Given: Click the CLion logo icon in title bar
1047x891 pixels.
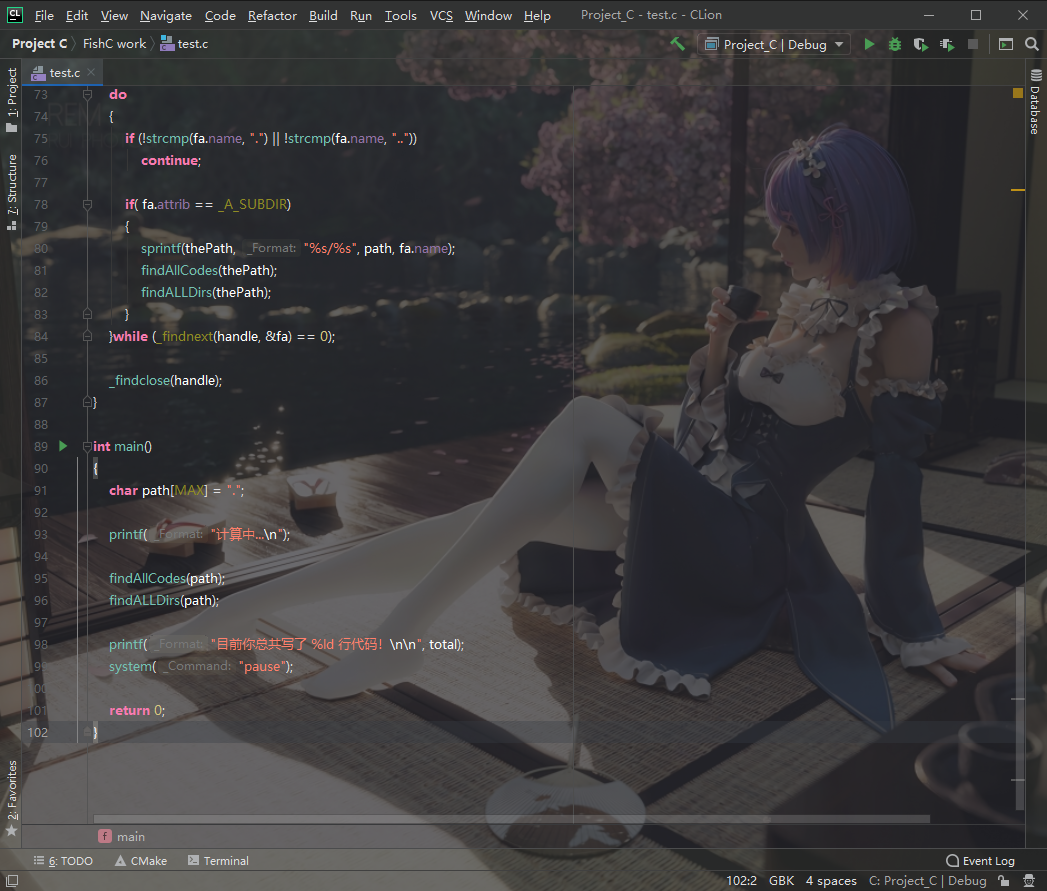Looking at the screenshot, I should pos(15,15).
